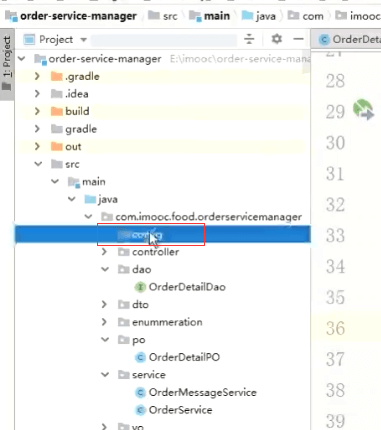Click the order-service-manager breadcrumb module icon
This screenshot has height=430, width=381.
coord(12,16)
